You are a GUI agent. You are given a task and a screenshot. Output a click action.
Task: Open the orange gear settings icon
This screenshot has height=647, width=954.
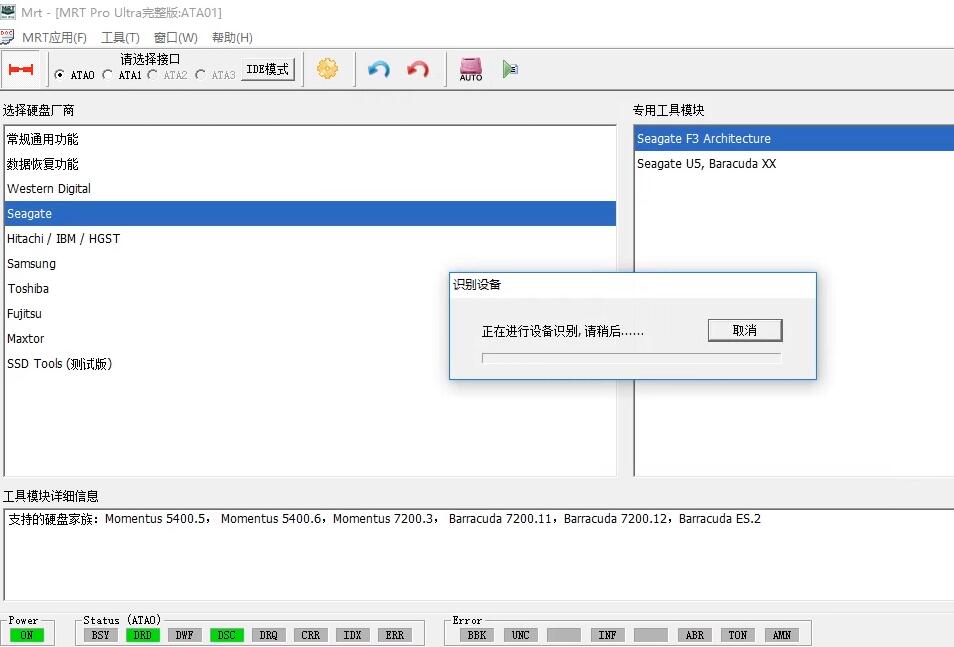coord(327,69)
